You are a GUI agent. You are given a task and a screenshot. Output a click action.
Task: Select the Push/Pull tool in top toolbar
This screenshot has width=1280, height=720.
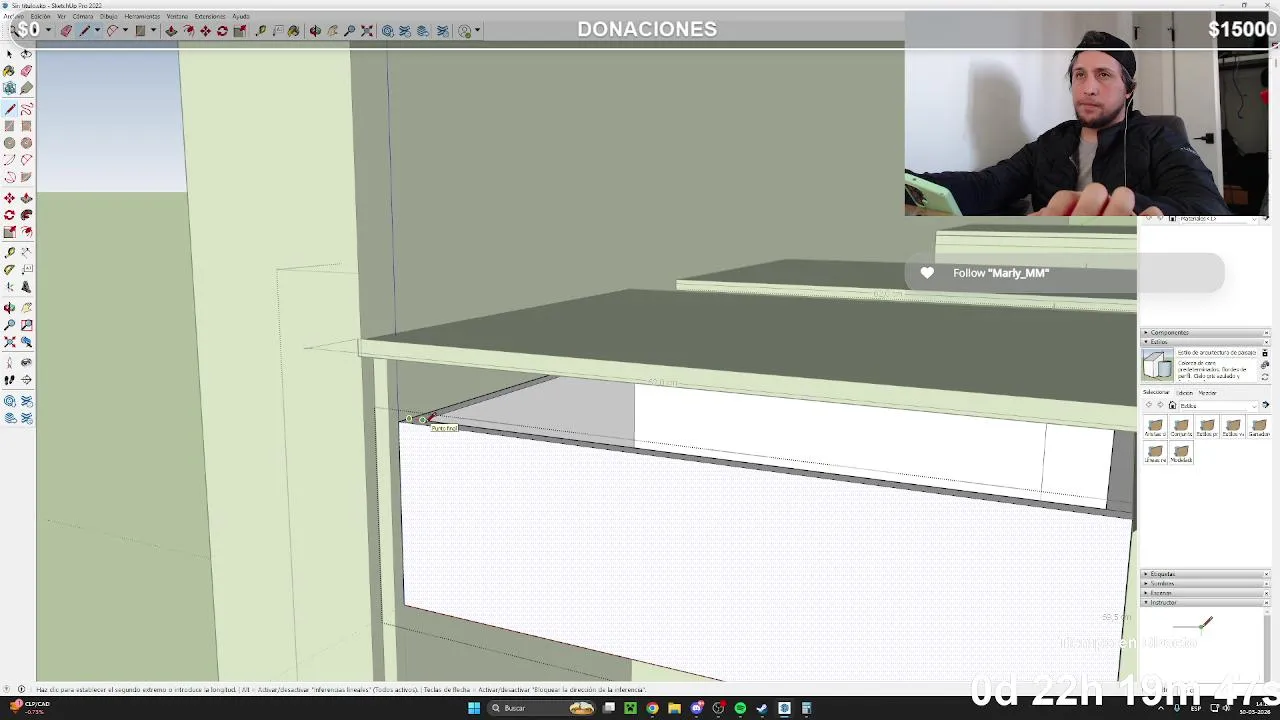[x=171, y=31]
